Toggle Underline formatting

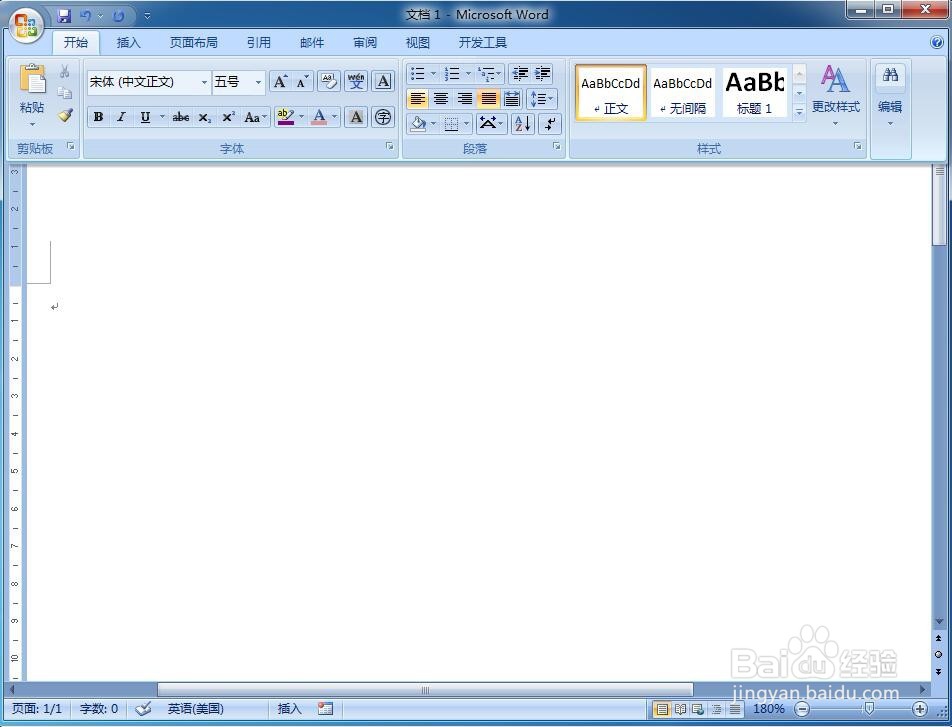[145, 117]
